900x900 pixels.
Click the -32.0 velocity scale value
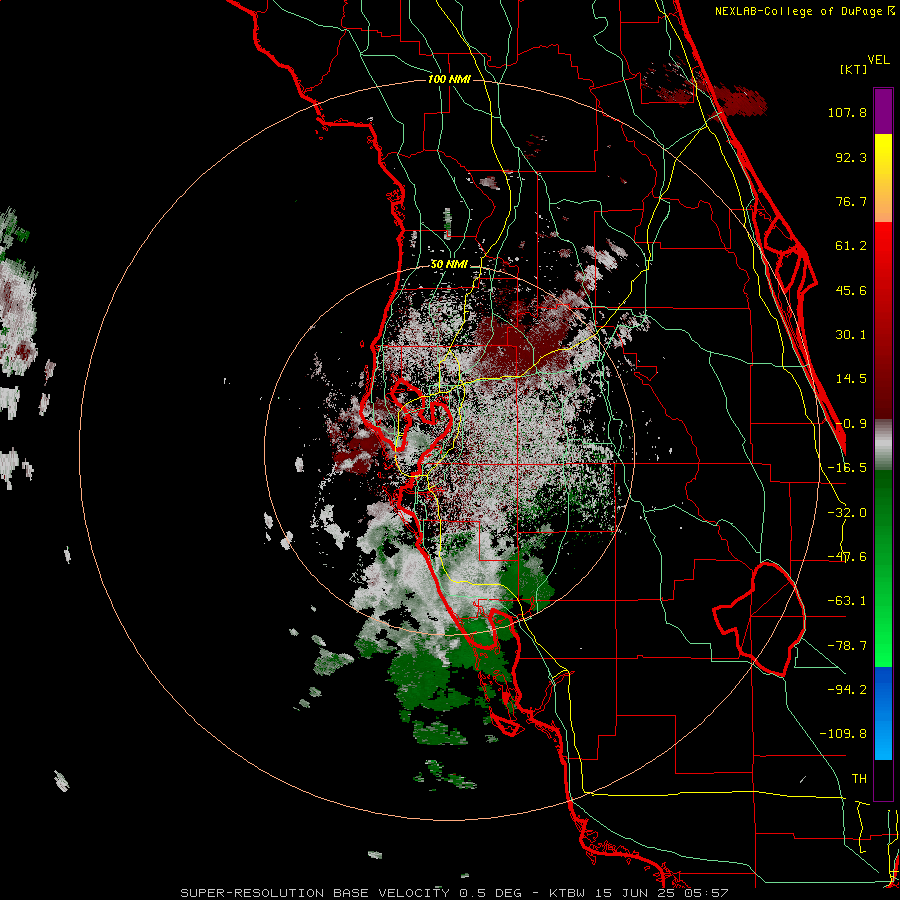[847, 513]
